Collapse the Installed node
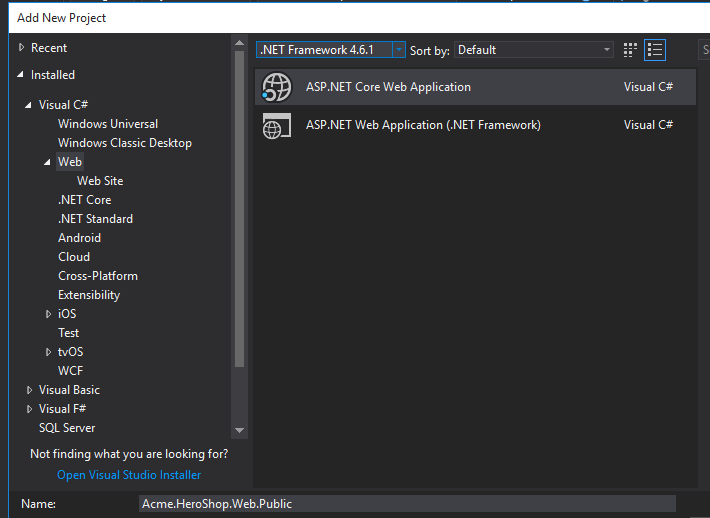The image size is (710, 518). coord(20,75)
